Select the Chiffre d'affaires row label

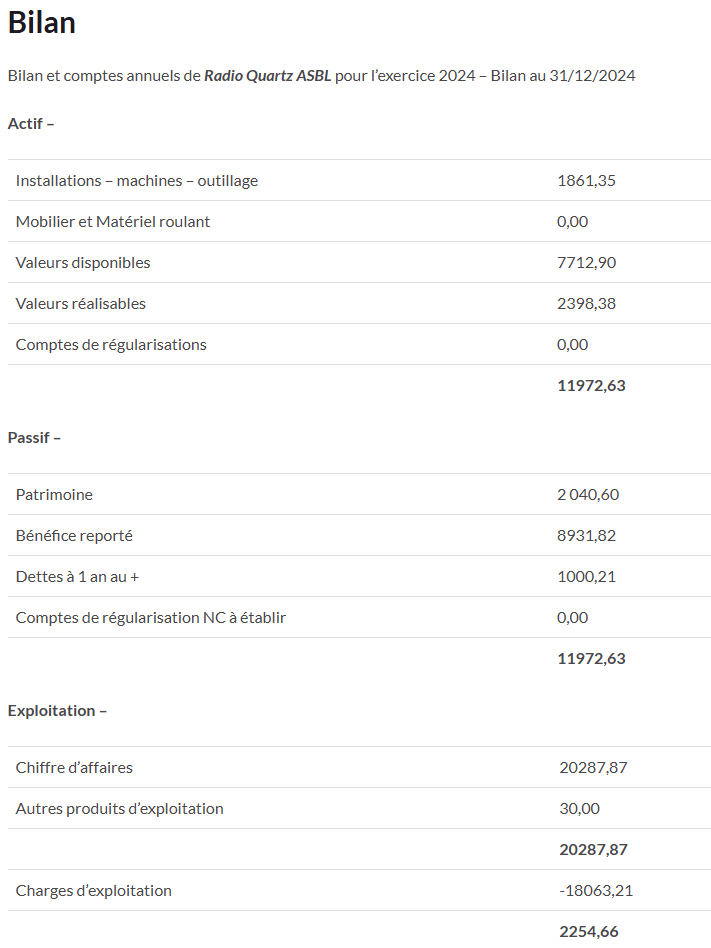click(x=74, y=768)
